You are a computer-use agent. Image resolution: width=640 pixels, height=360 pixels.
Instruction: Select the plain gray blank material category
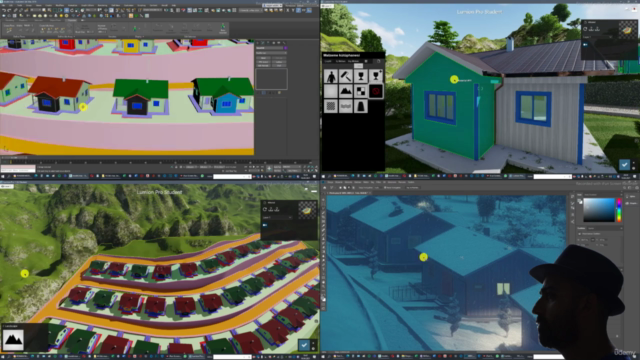click(x=331, y=91)
